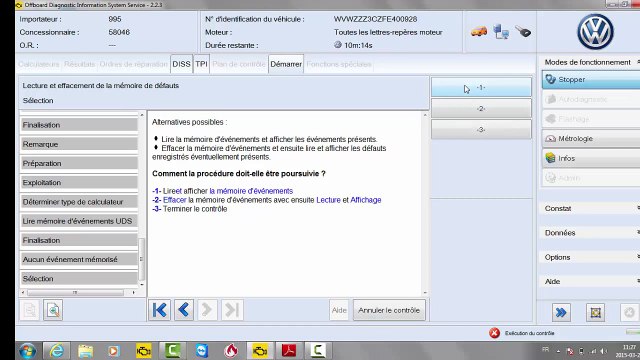Click the greyed round cancel icon in side panel
The height and width of the screenshot is (360, 640).
[x=629, y=313]
